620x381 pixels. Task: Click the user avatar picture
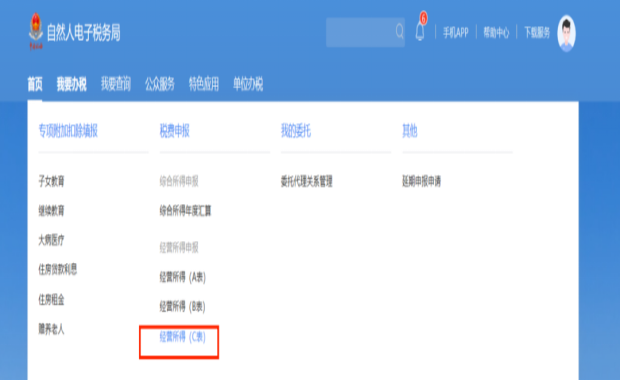pyautogui.click(x=566, y=33)
